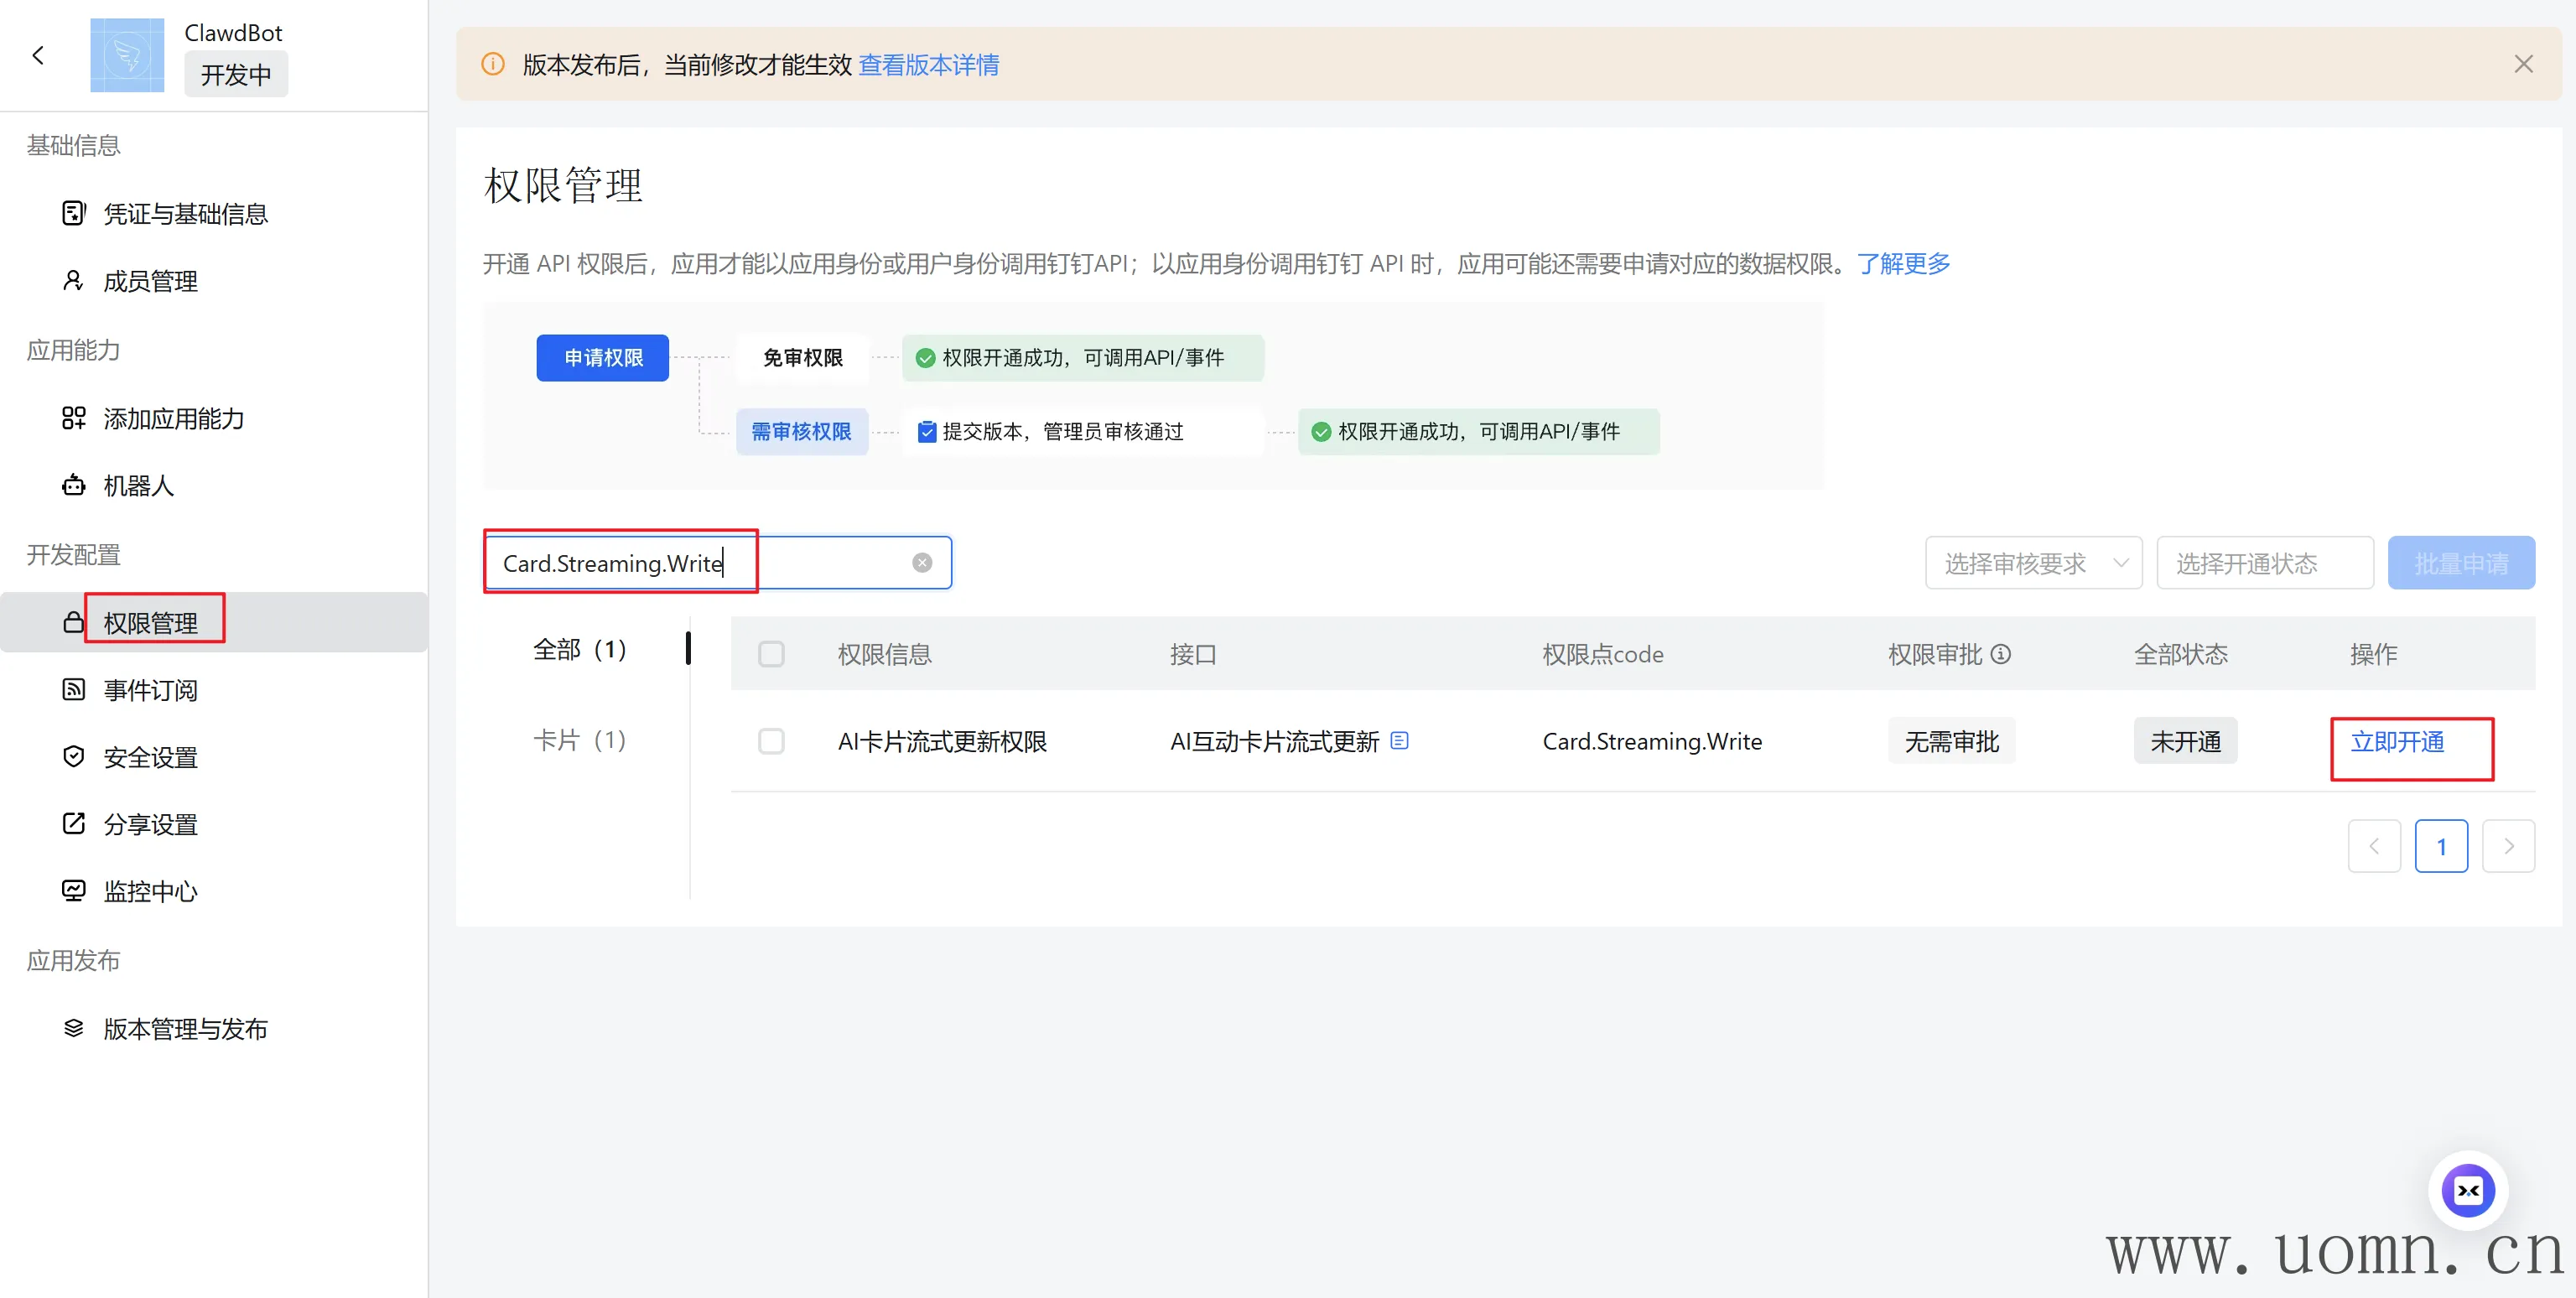
Task: Open the 选择开通状态 dropdown
Action: pos(2264,563)
